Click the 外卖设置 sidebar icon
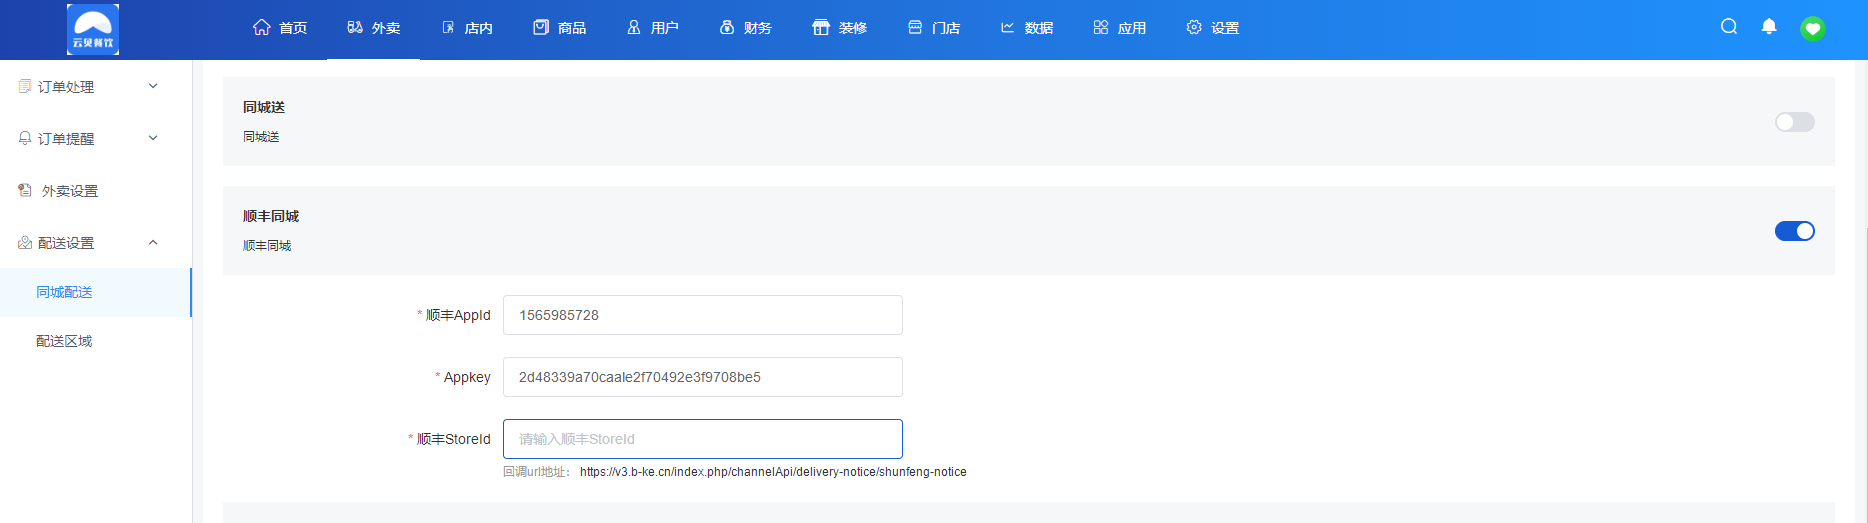 pos(25,190)
